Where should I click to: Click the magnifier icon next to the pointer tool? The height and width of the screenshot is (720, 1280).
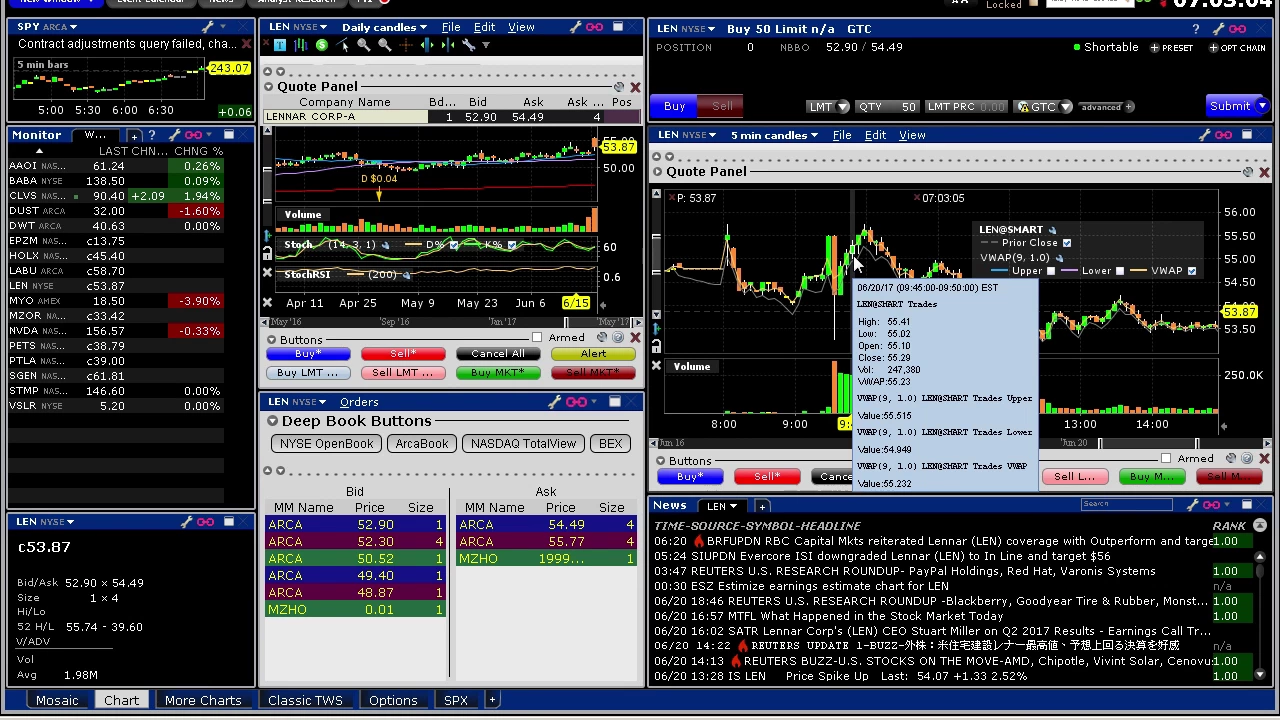click(x=363, y=45)
